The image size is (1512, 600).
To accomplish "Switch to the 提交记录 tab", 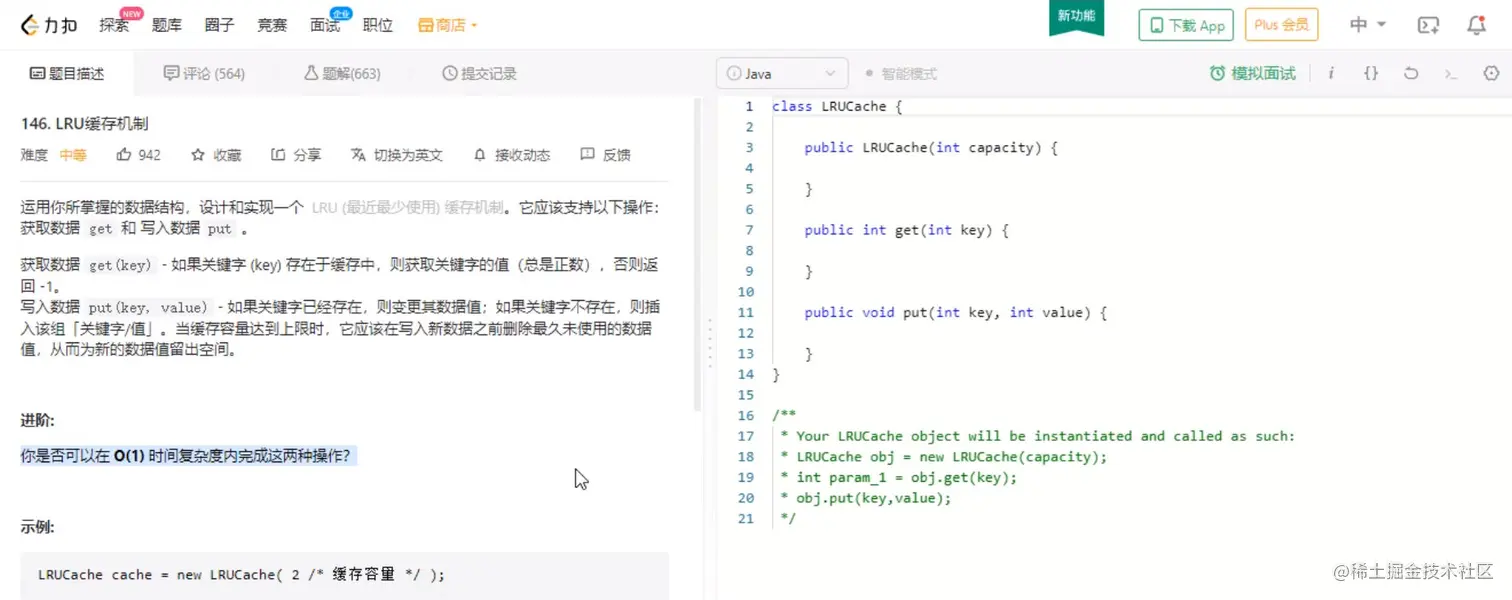I will point(479,73).
